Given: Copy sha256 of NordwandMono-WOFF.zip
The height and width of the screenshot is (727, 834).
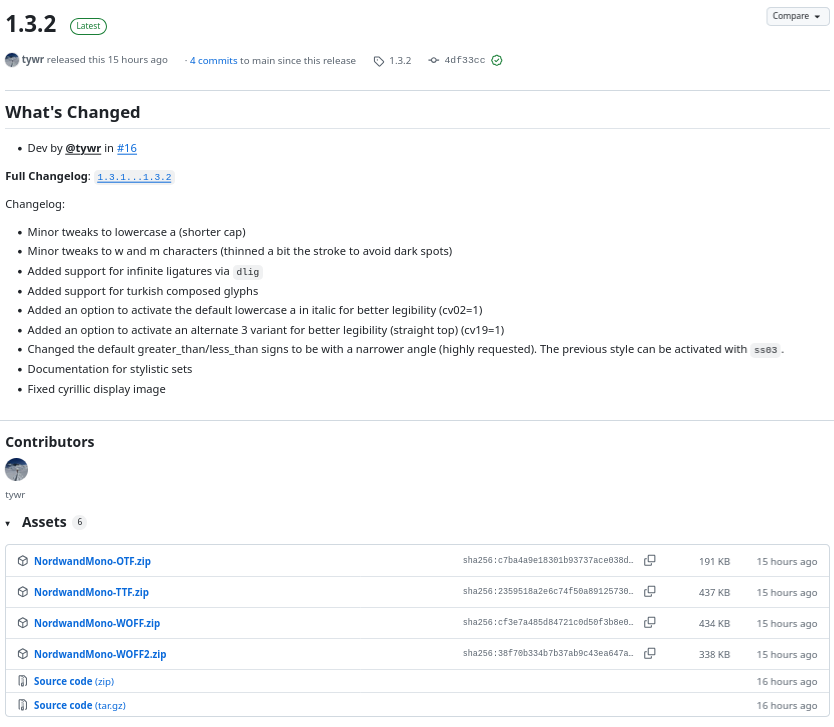Looking at the screenshot, I should pos(649,622).
